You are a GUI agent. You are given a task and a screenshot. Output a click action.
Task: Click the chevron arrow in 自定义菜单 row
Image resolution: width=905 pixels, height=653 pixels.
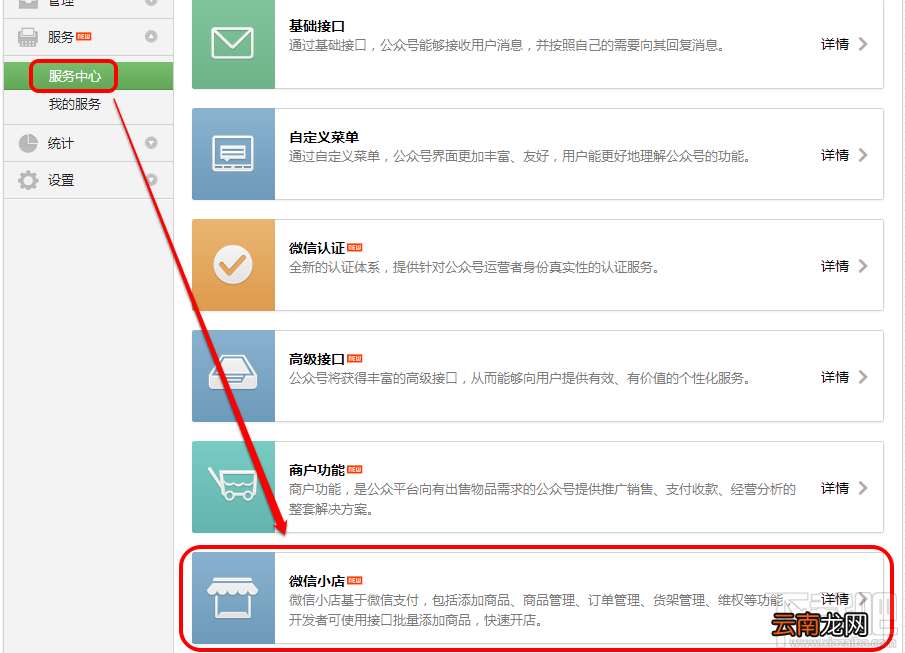(x=863, y=155)
